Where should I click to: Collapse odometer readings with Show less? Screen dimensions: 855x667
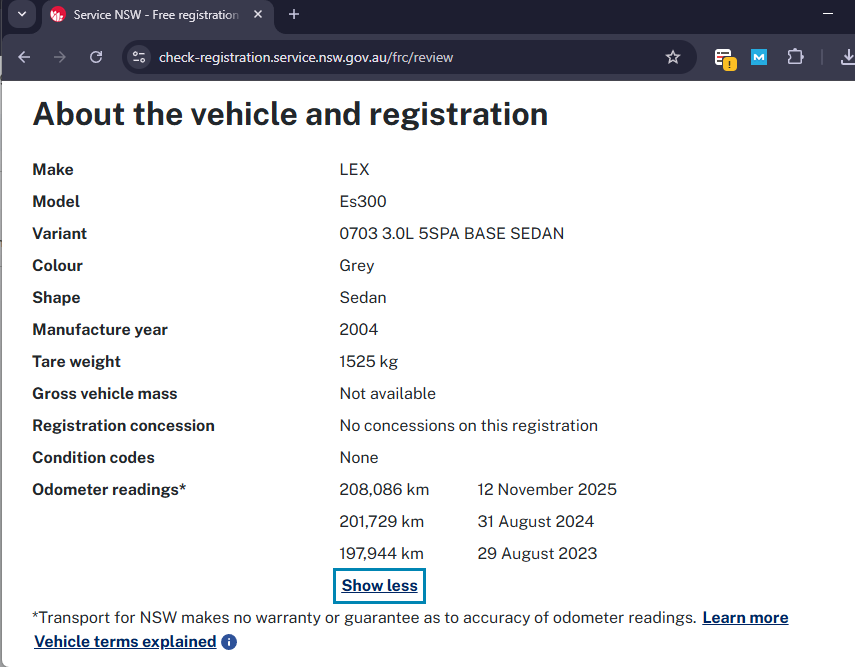(379, 586)
